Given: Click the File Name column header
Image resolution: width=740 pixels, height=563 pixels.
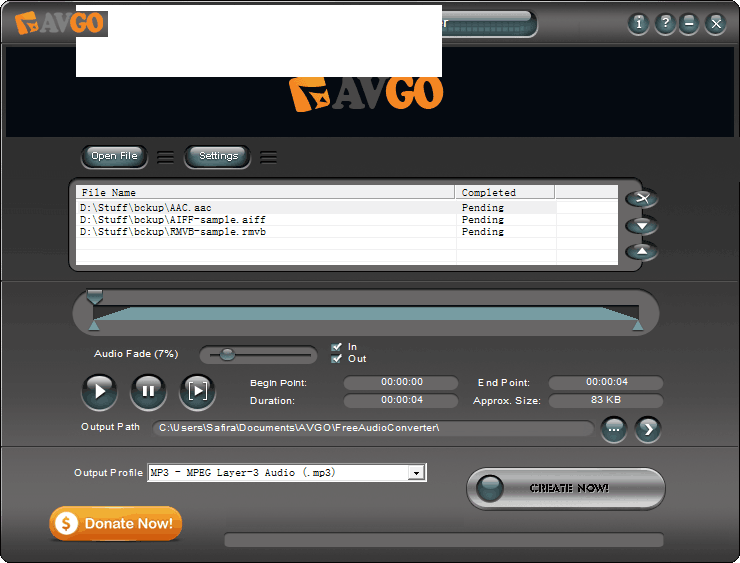Looking at the screenshot, I should click(x=265, y=193).
